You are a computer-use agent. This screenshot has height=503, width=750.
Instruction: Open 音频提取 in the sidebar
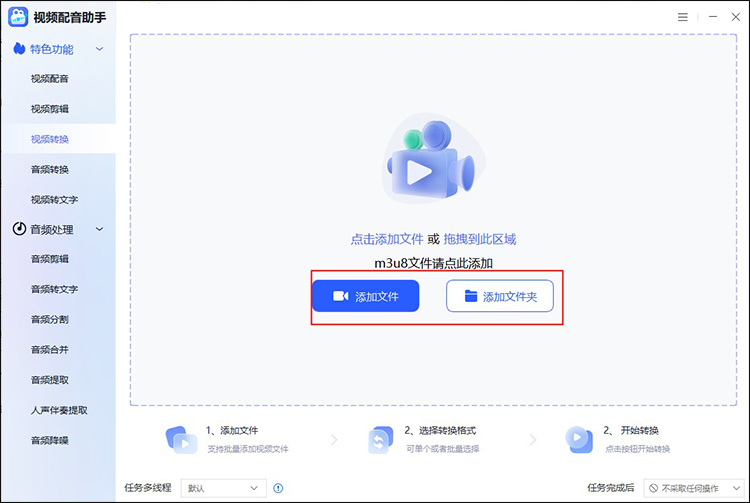pos(50,380)
